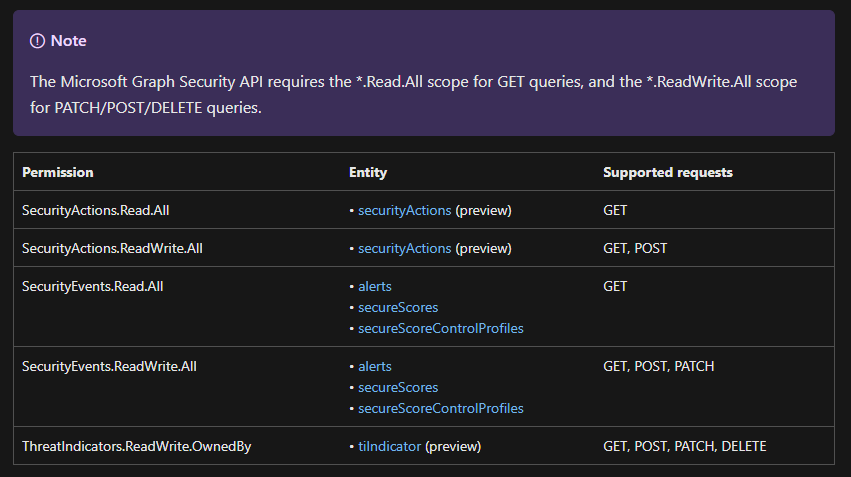Open secureScoreControlProfiles link in SecurityEvents.ReadWrite.All row
Viewport: 851px width, 477px height.
tap(441, 408)
